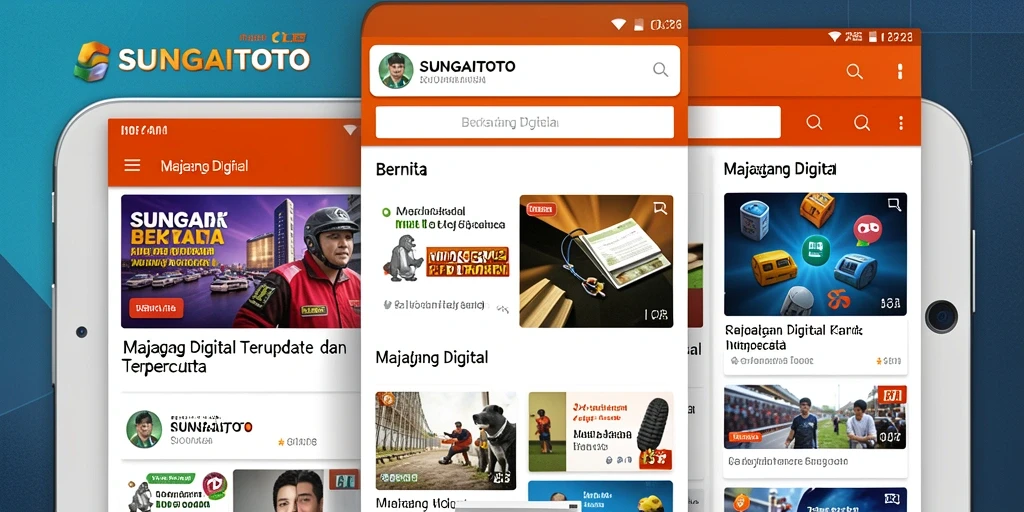Open lower three-dot menu on right phone toolbar
Image resolution: width=1024 pixels, height=512 pixels.
tap(901, 123)
